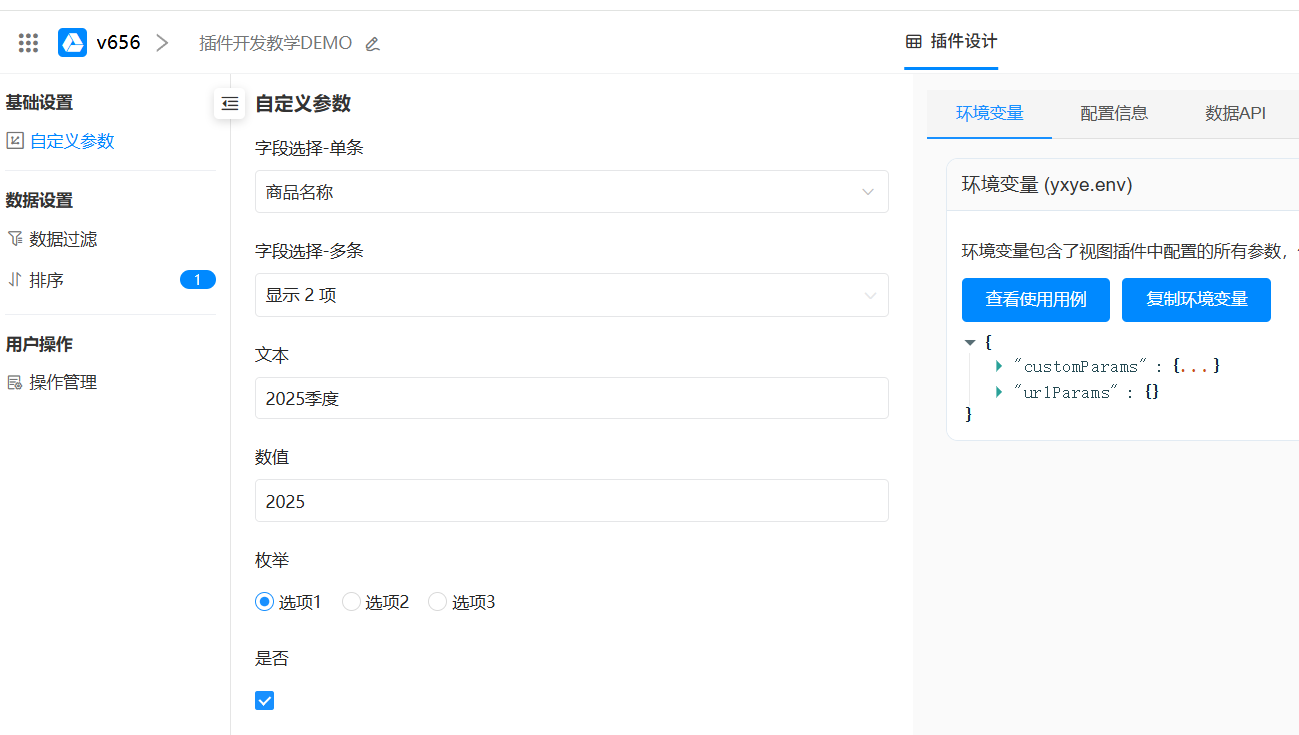This screenshot has width=1299, height=735.
Task: Click the 自定义参数 chart icon in sidebar
Action: pyautogui.click(x=15, y=141)
